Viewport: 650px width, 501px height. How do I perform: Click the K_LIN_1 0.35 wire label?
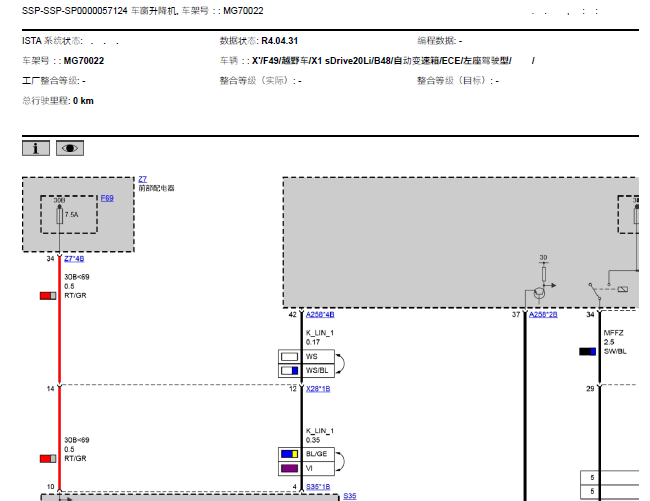320,436
